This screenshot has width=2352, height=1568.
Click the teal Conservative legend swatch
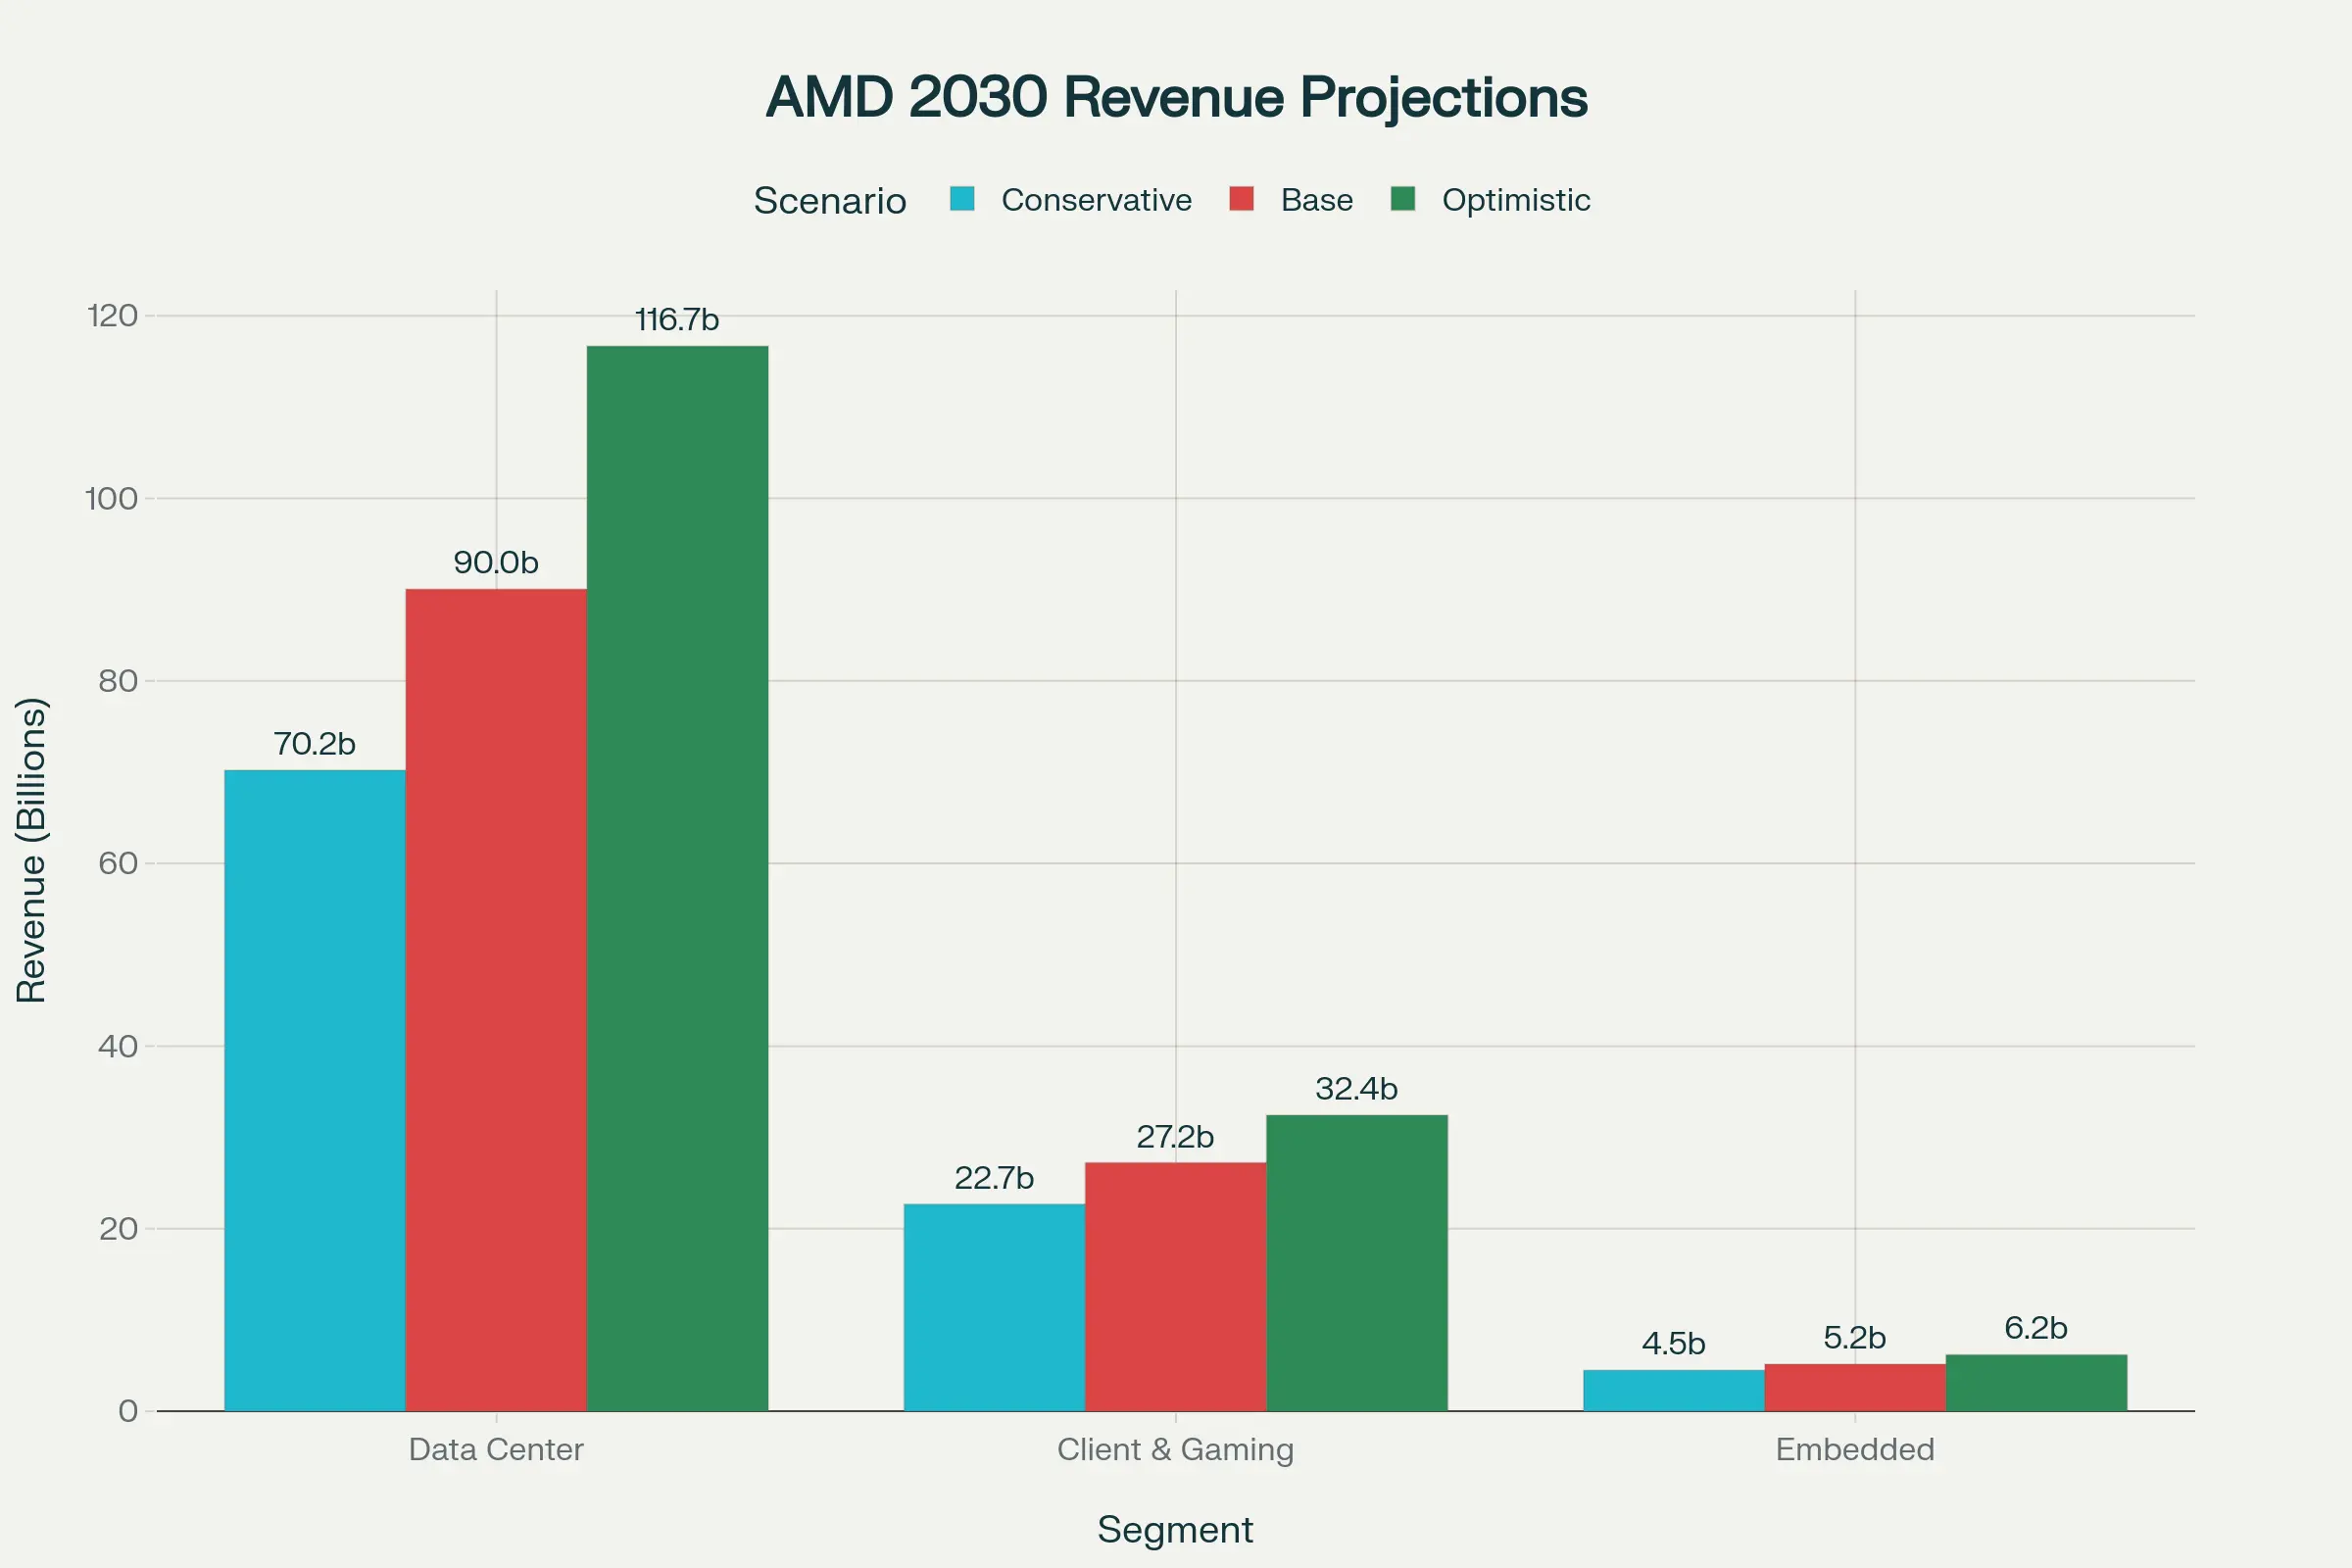coord(962,200)
